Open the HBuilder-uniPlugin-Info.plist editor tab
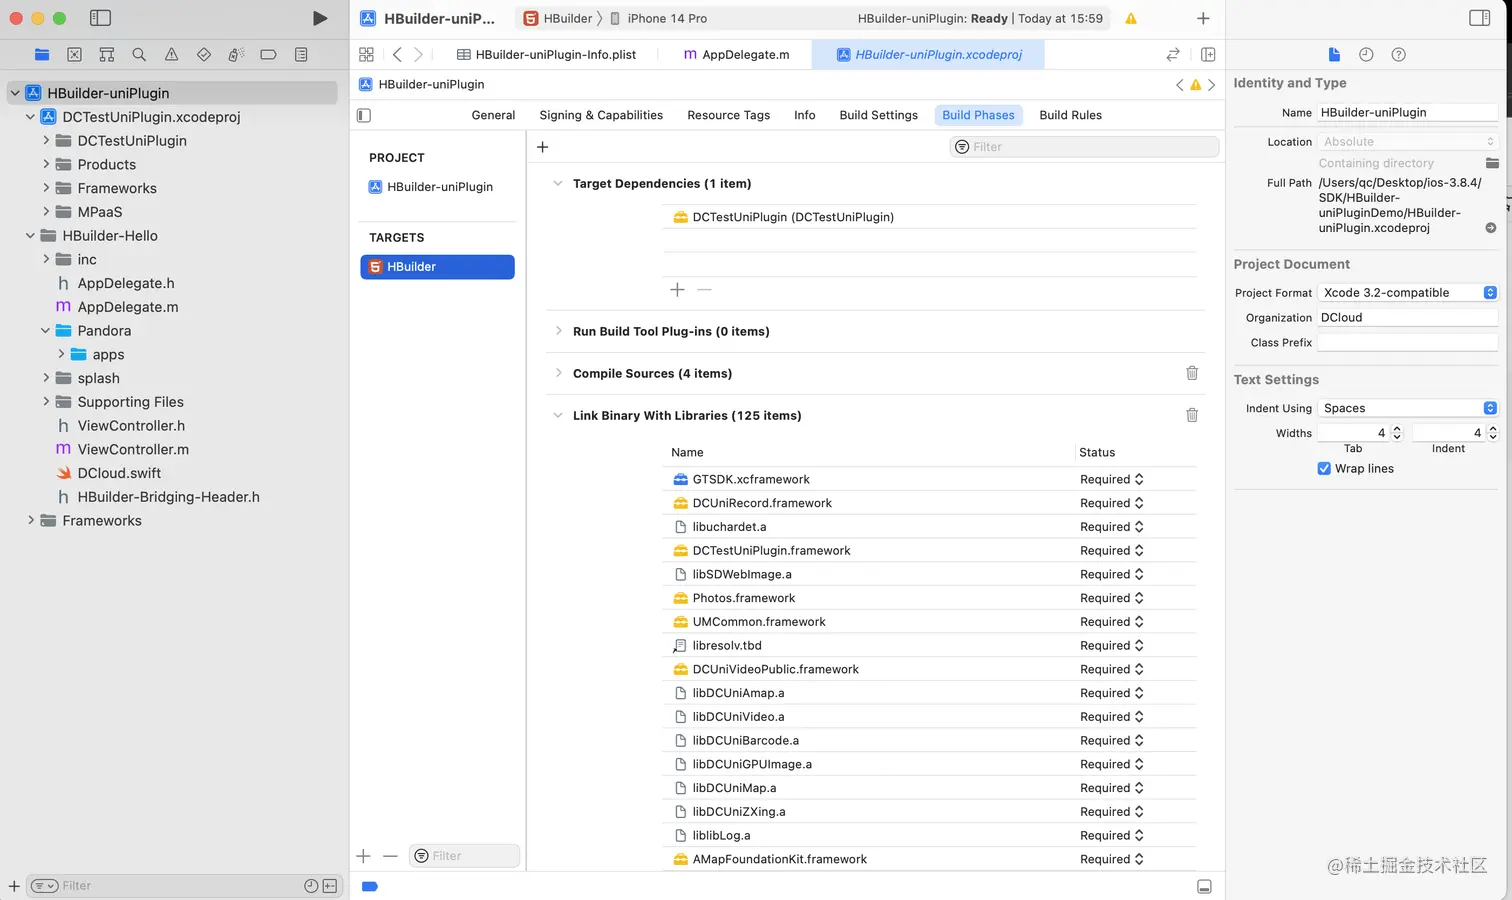 [546, 55]
